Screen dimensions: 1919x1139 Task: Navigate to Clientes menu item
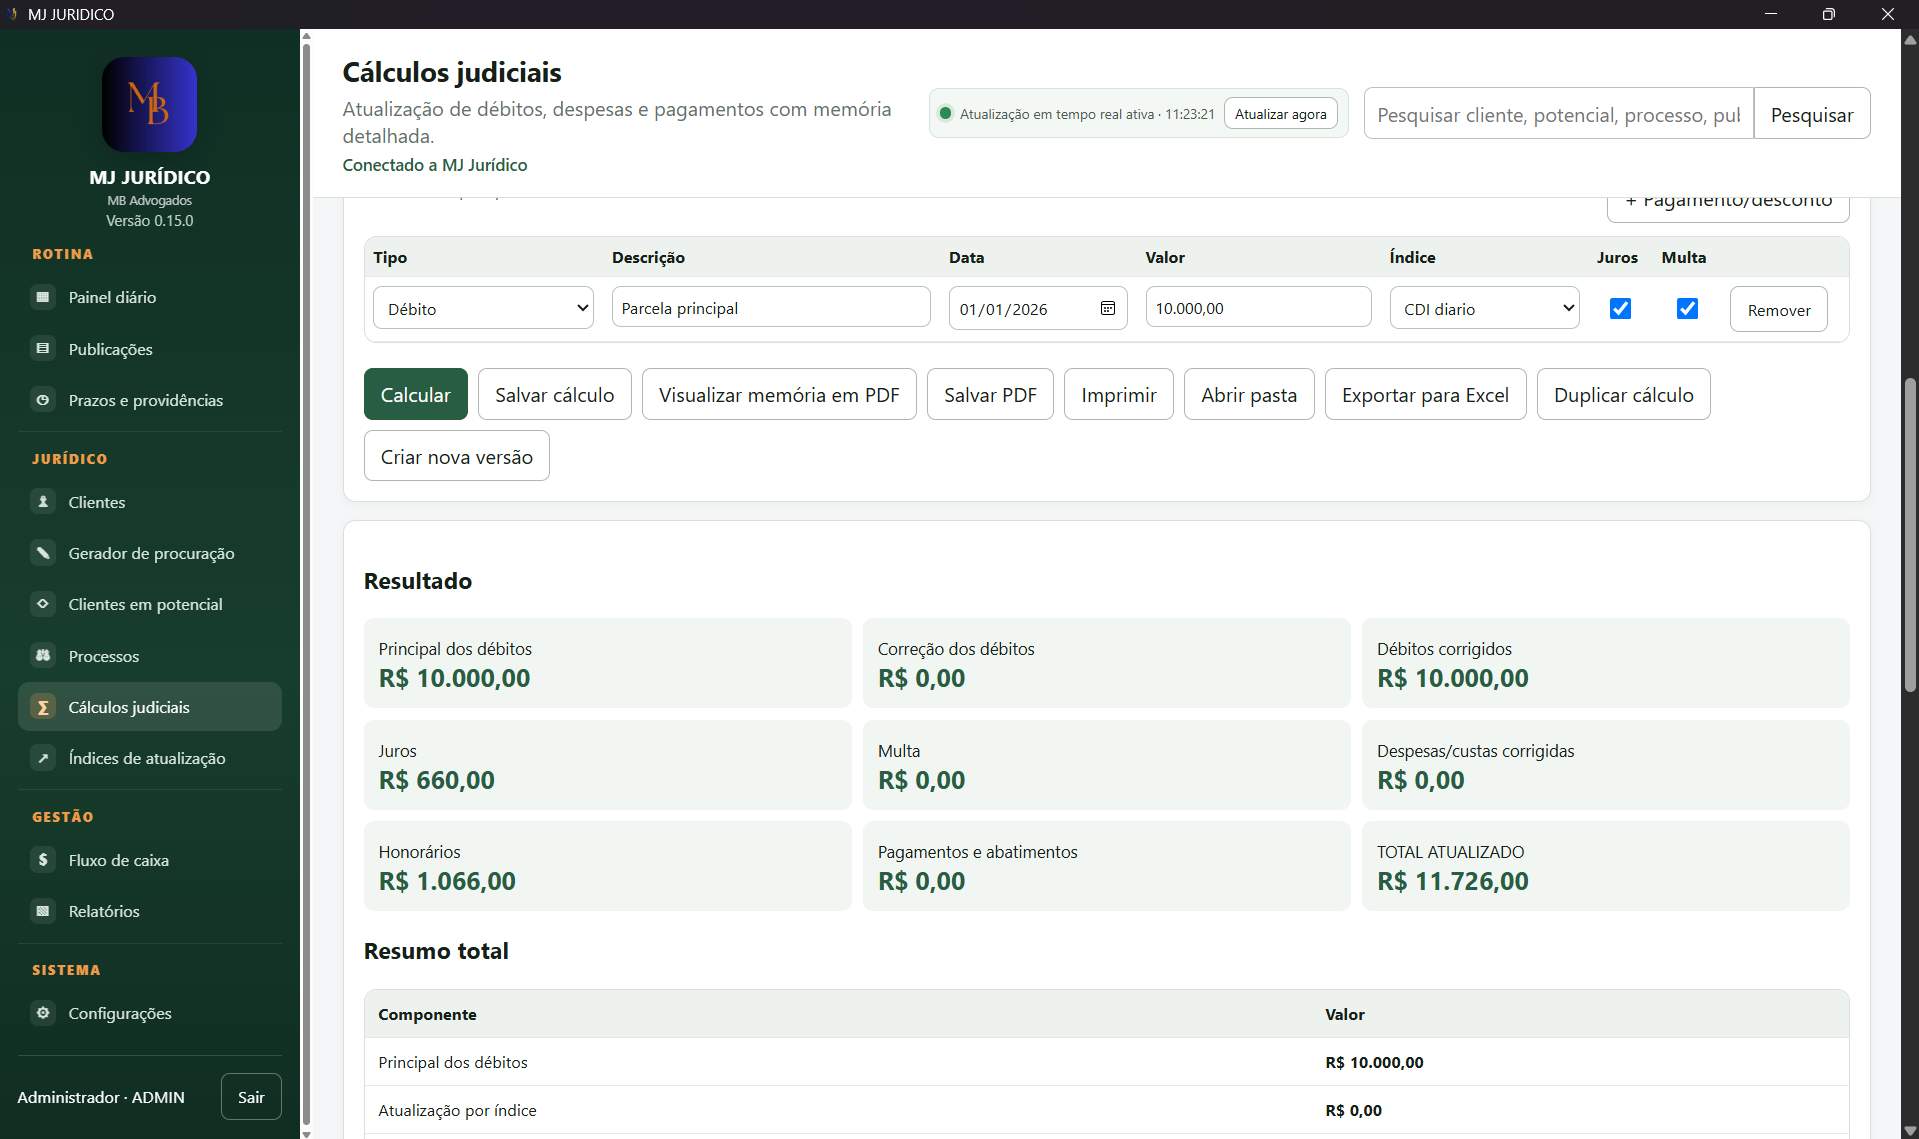(x=150, y=502)
